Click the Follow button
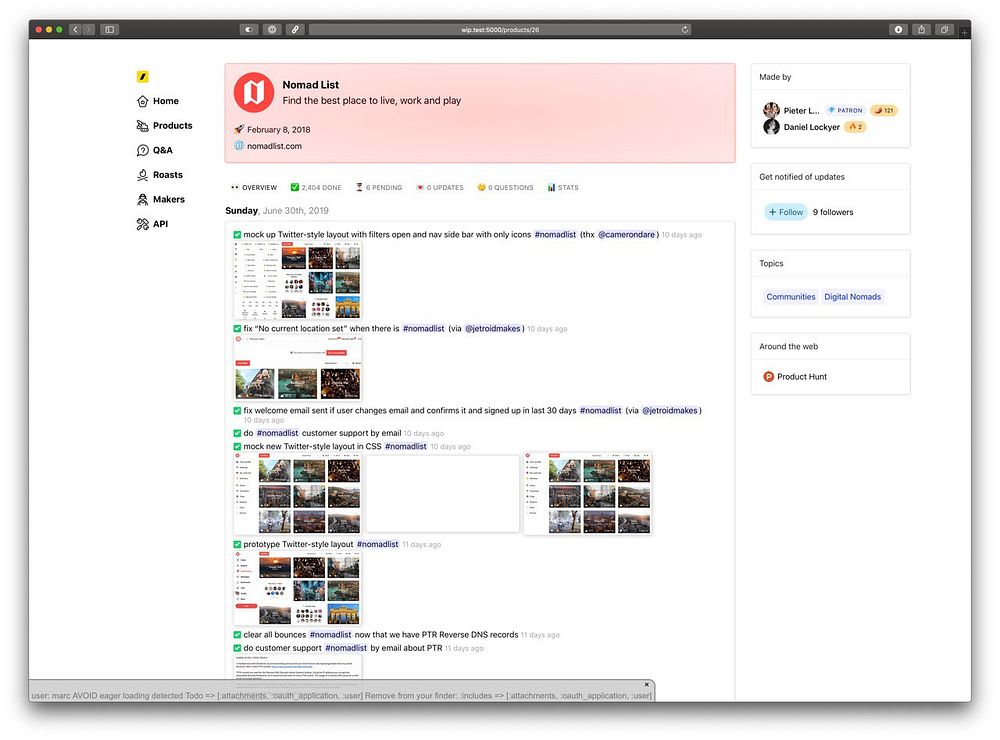Screen dimensions: 1000x740 click(x=786, y=212)
